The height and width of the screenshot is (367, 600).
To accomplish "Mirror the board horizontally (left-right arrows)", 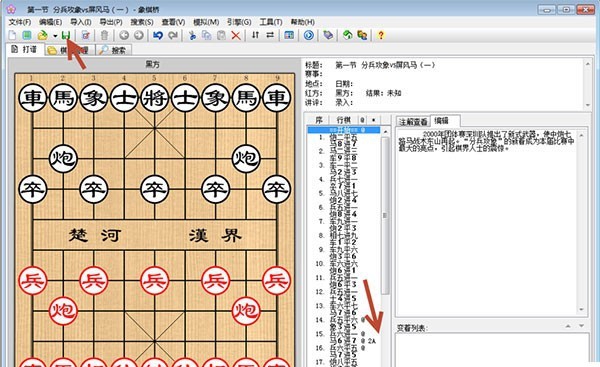I will pyautogui.click(x=270, y=35).
